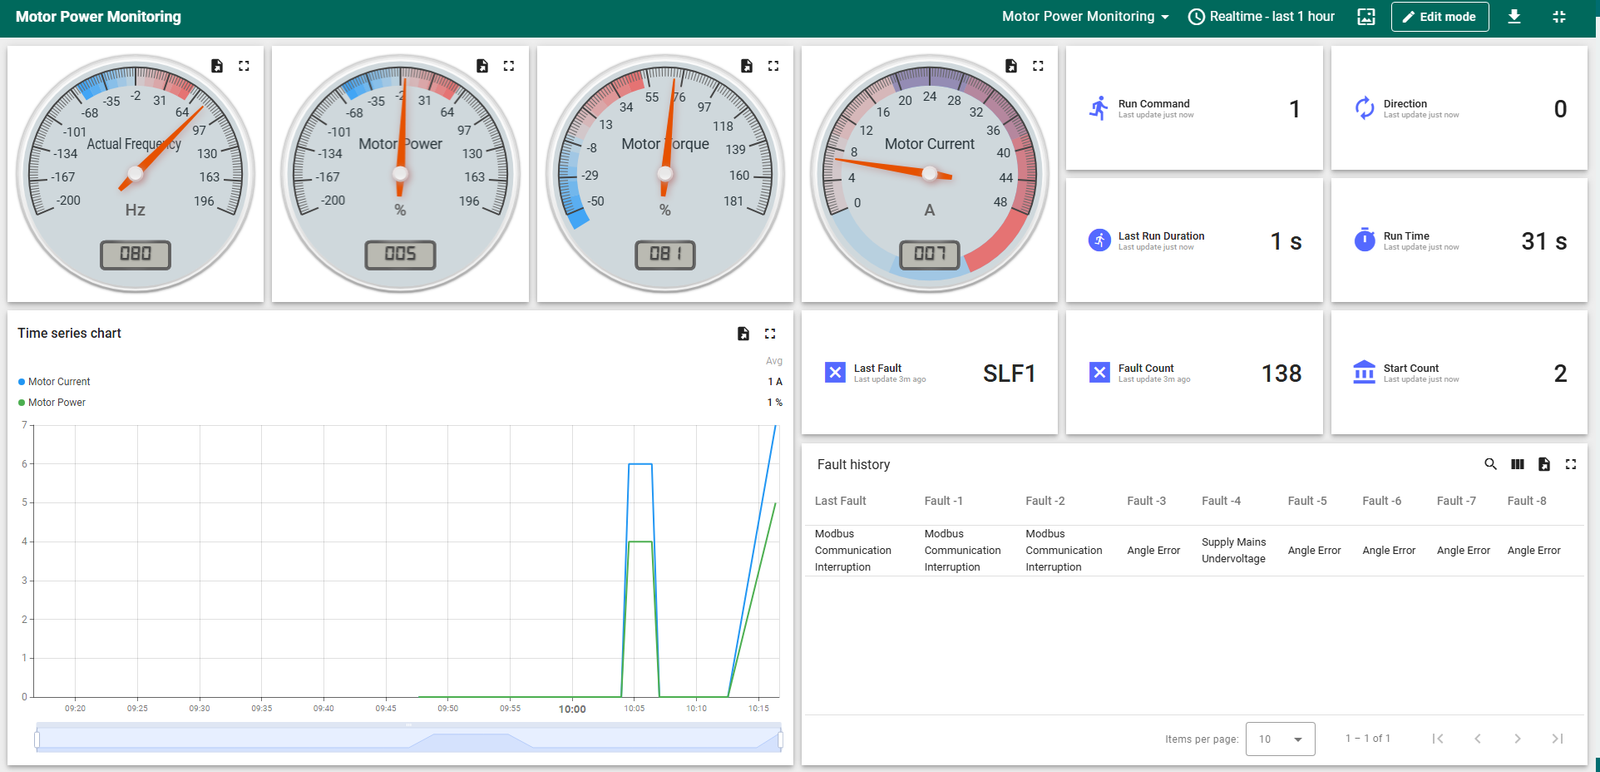Image resolution: width=1600 pixels, height=772 pixels.
Task: Expand Motor Torque gauge to fullscreen
Action: point(773,66)
